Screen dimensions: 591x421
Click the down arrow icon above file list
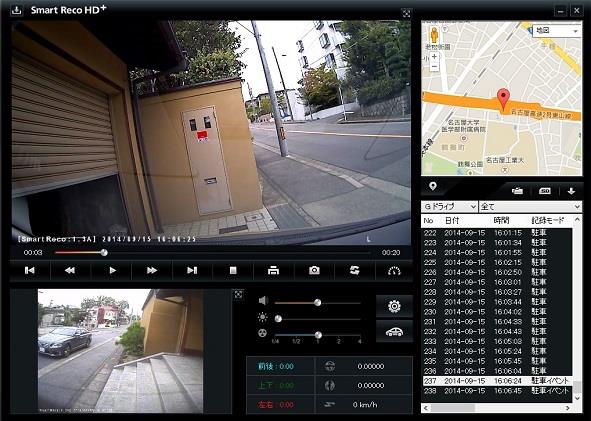click(571, 191)
